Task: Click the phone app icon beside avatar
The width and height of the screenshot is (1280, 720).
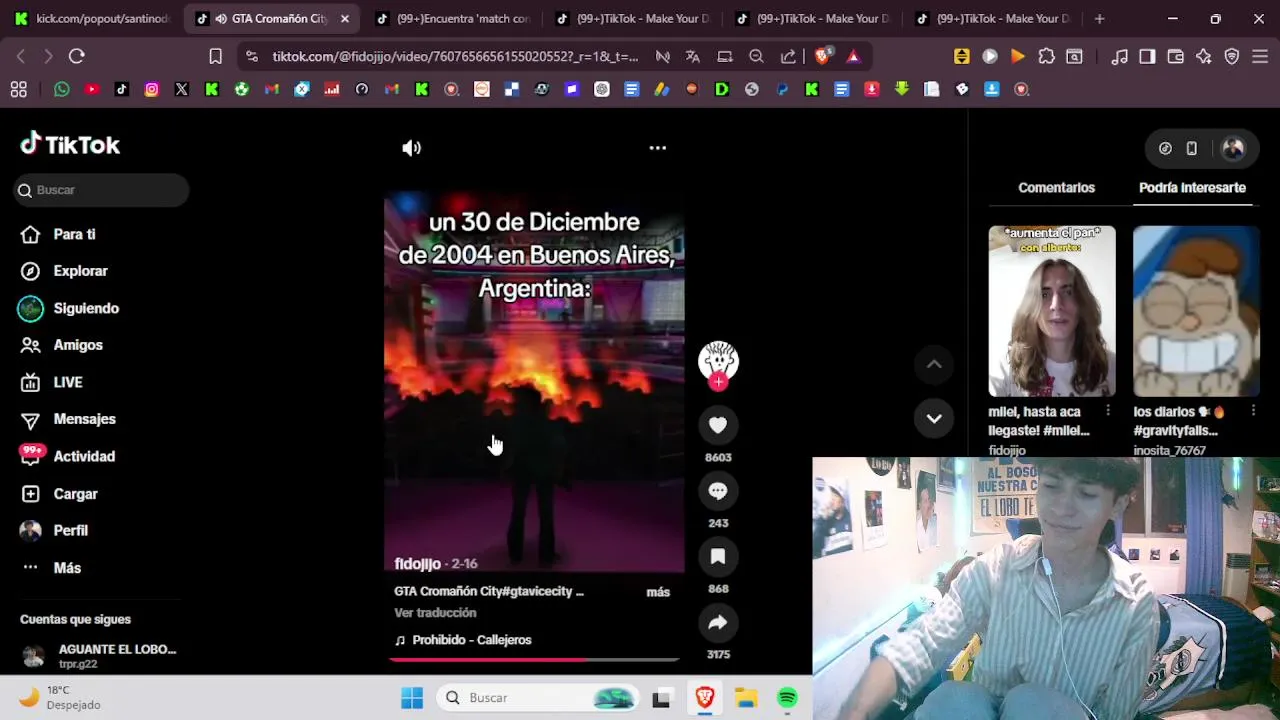Action: tap(1192, 148)
